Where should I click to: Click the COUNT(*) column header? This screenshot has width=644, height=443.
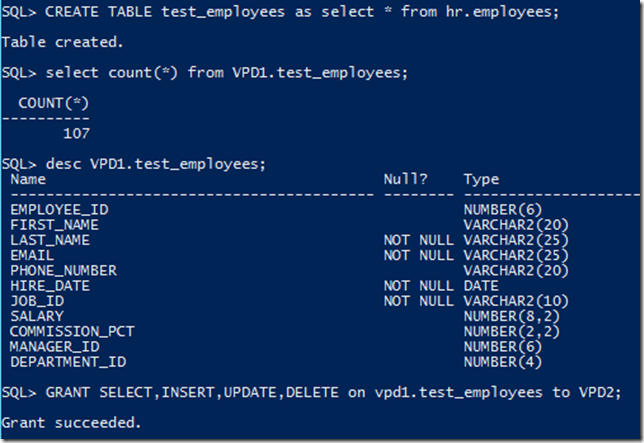[x=53, y=103]
